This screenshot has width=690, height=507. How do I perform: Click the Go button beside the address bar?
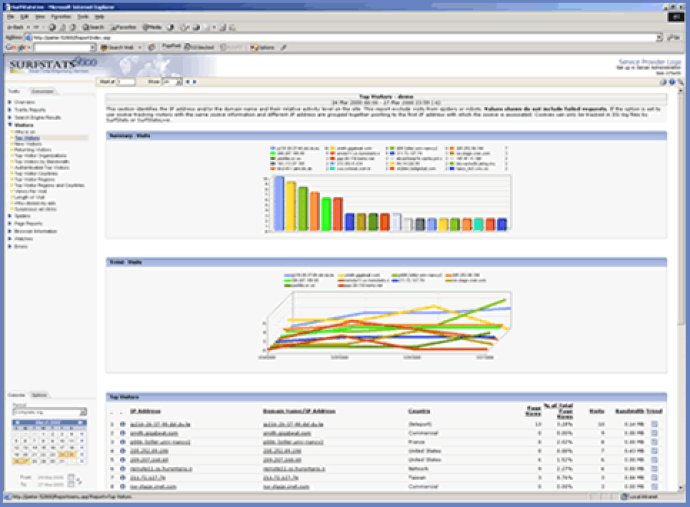[x=674, y=37]
